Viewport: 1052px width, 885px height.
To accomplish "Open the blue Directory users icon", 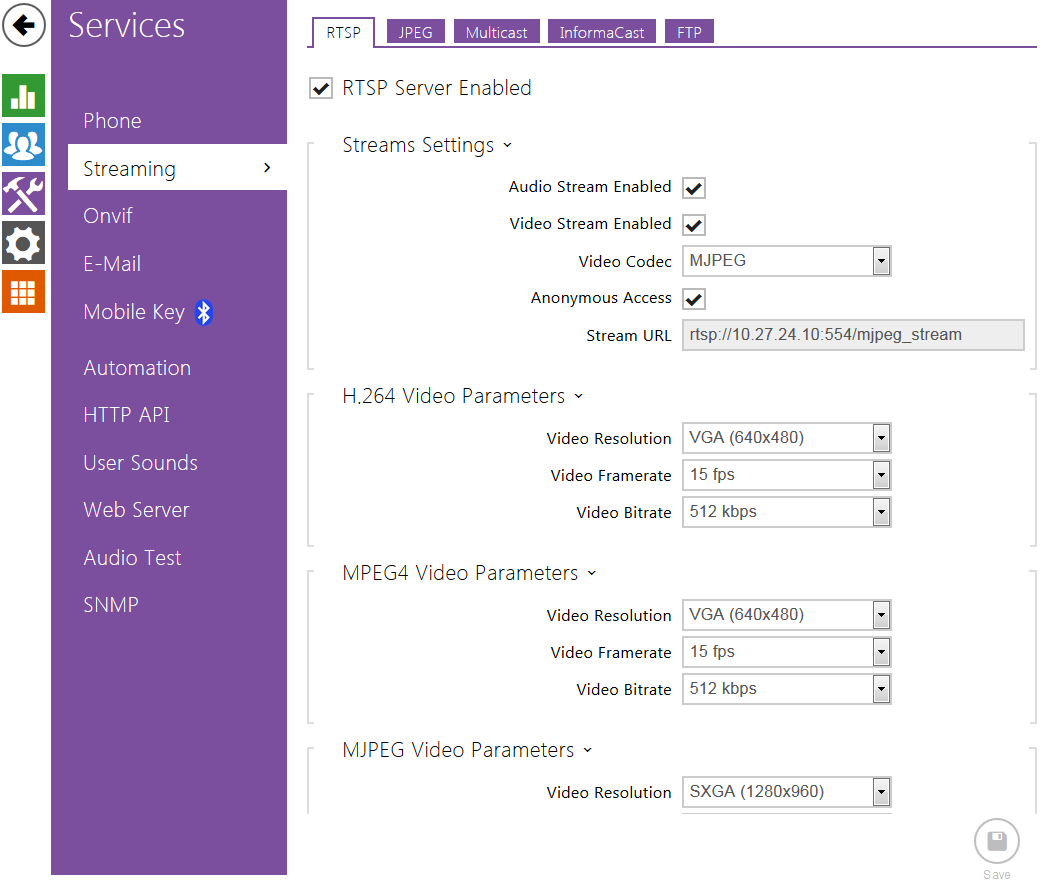I will point(23,144).
